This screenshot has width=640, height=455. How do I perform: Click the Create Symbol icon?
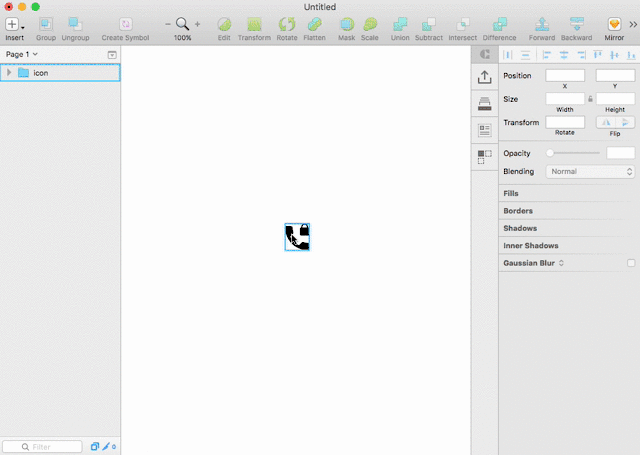click(126, 24)
